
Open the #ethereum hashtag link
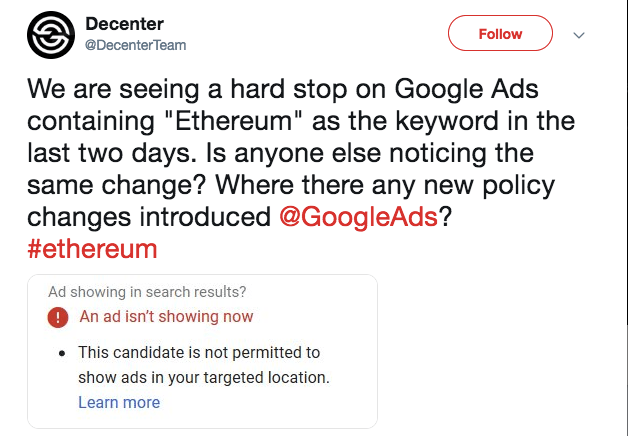[92, 249]
